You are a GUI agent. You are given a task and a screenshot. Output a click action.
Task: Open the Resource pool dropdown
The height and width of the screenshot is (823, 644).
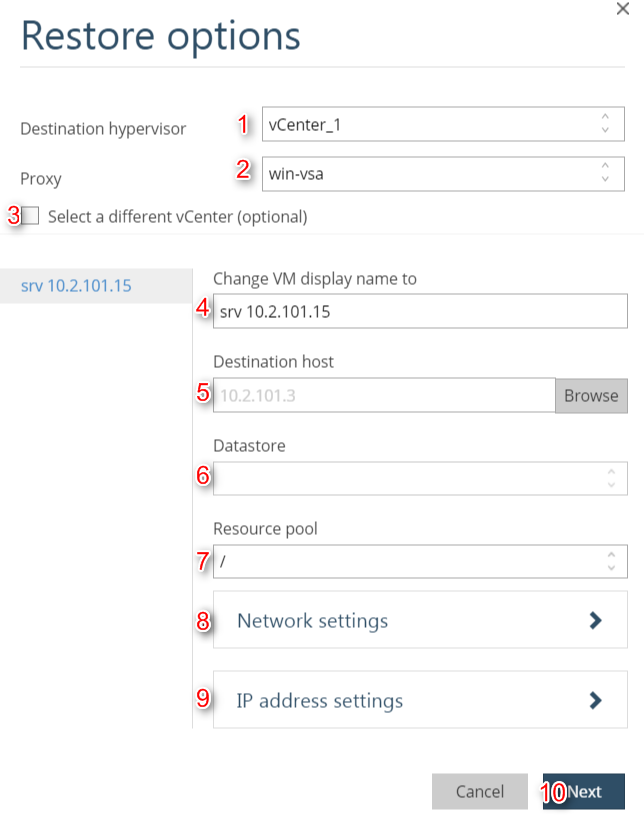click(410, 561)
